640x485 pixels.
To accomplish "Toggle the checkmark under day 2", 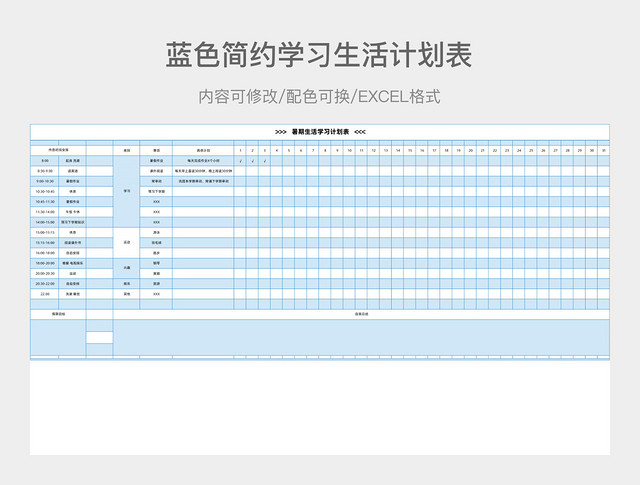I will 252,161.
